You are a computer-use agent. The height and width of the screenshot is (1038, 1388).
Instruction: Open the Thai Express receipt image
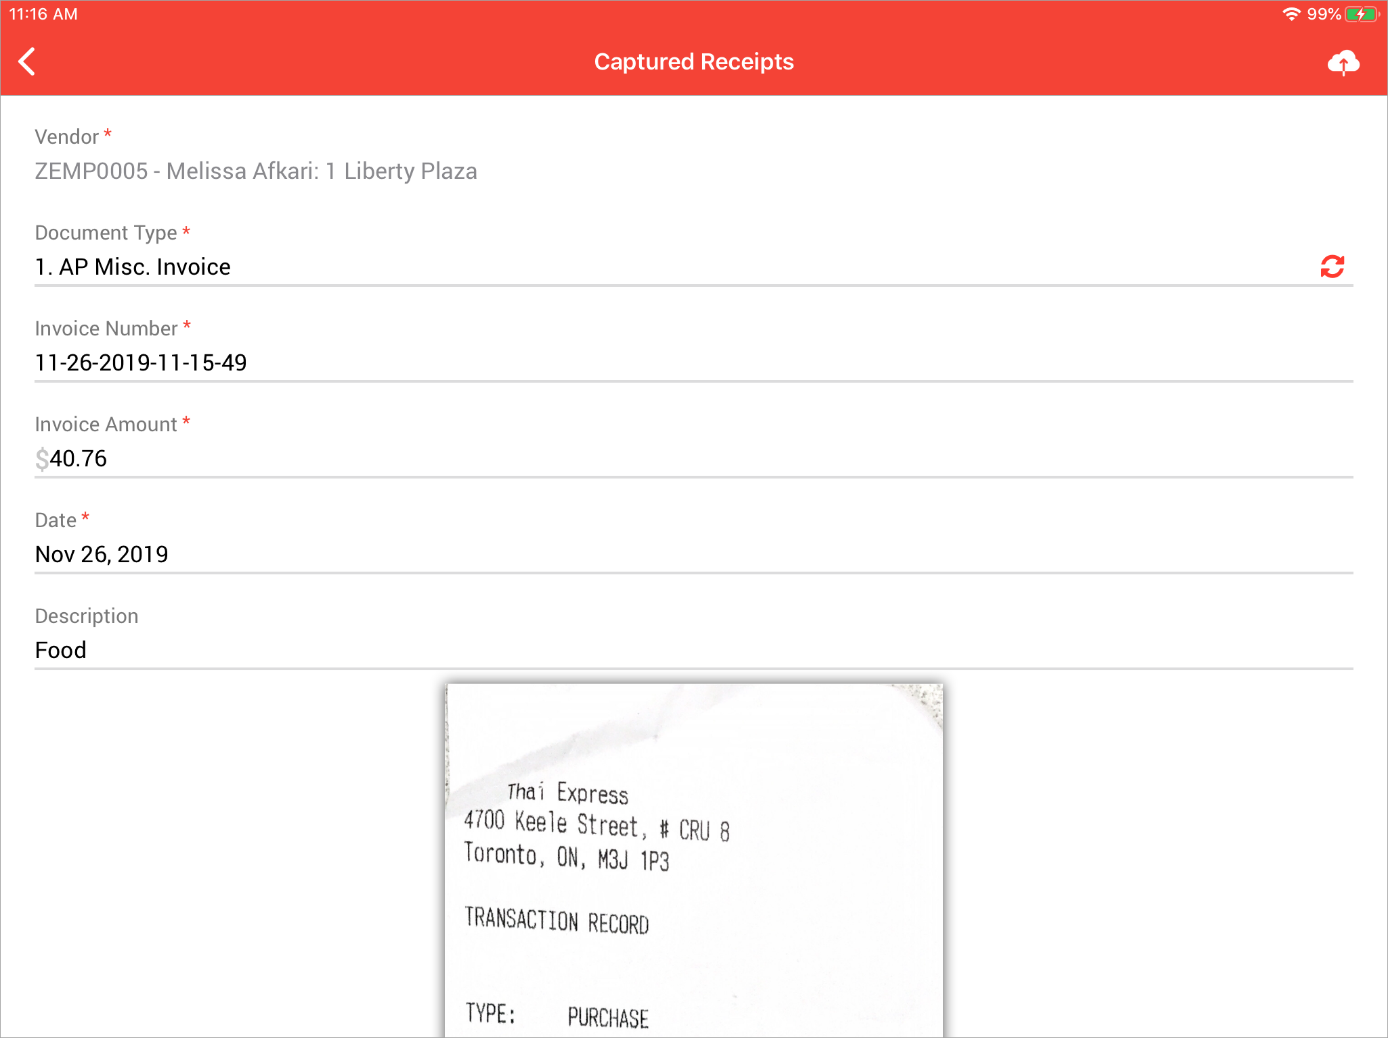[694, 861]
